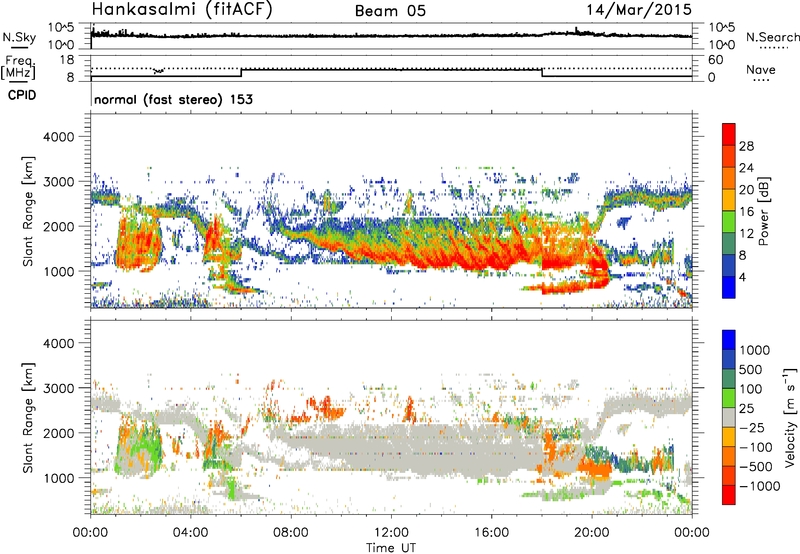
Task: Click the "-500" tick on velocity colorbar
Action: (x=756, y=467)
